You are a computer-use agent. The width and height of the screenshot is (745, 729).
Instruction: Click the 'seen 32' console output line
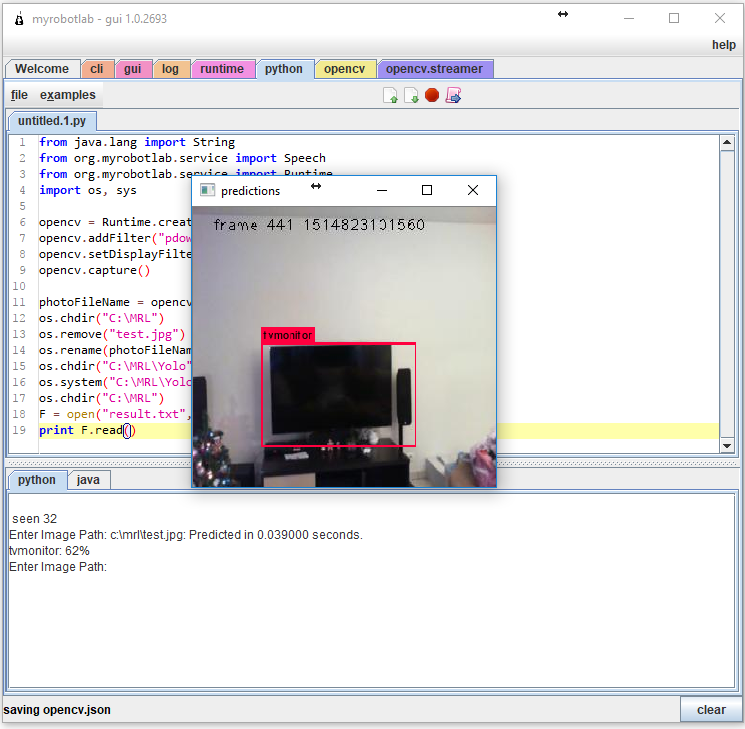click(34, 518)
